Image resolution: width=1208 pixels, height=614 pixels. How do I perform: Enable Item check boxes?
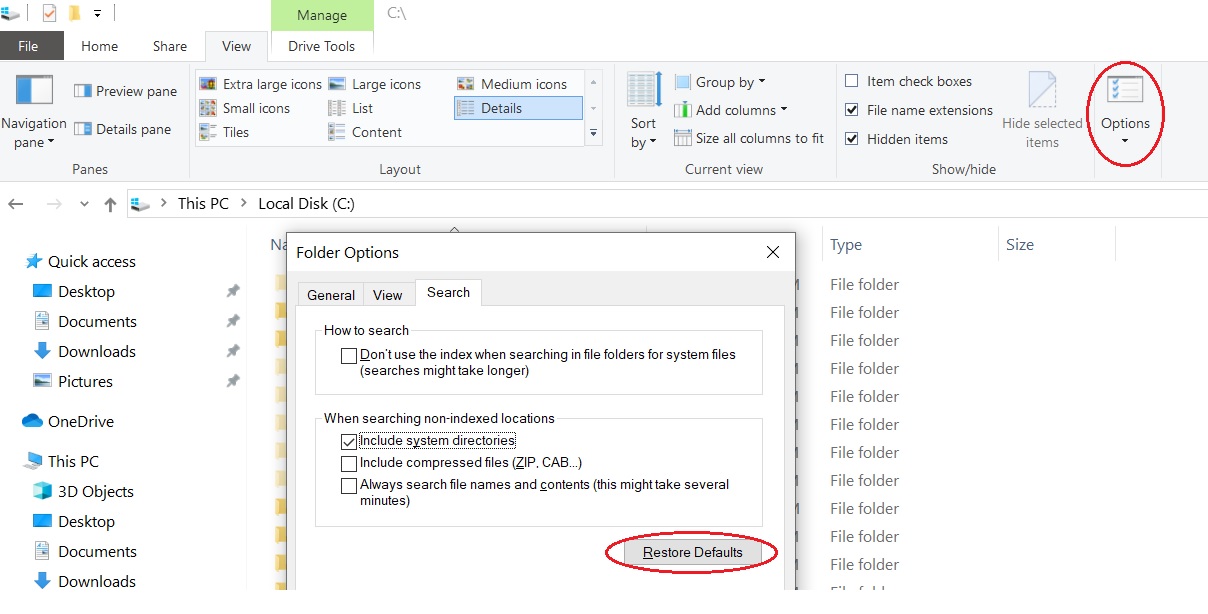click(853, 81)
